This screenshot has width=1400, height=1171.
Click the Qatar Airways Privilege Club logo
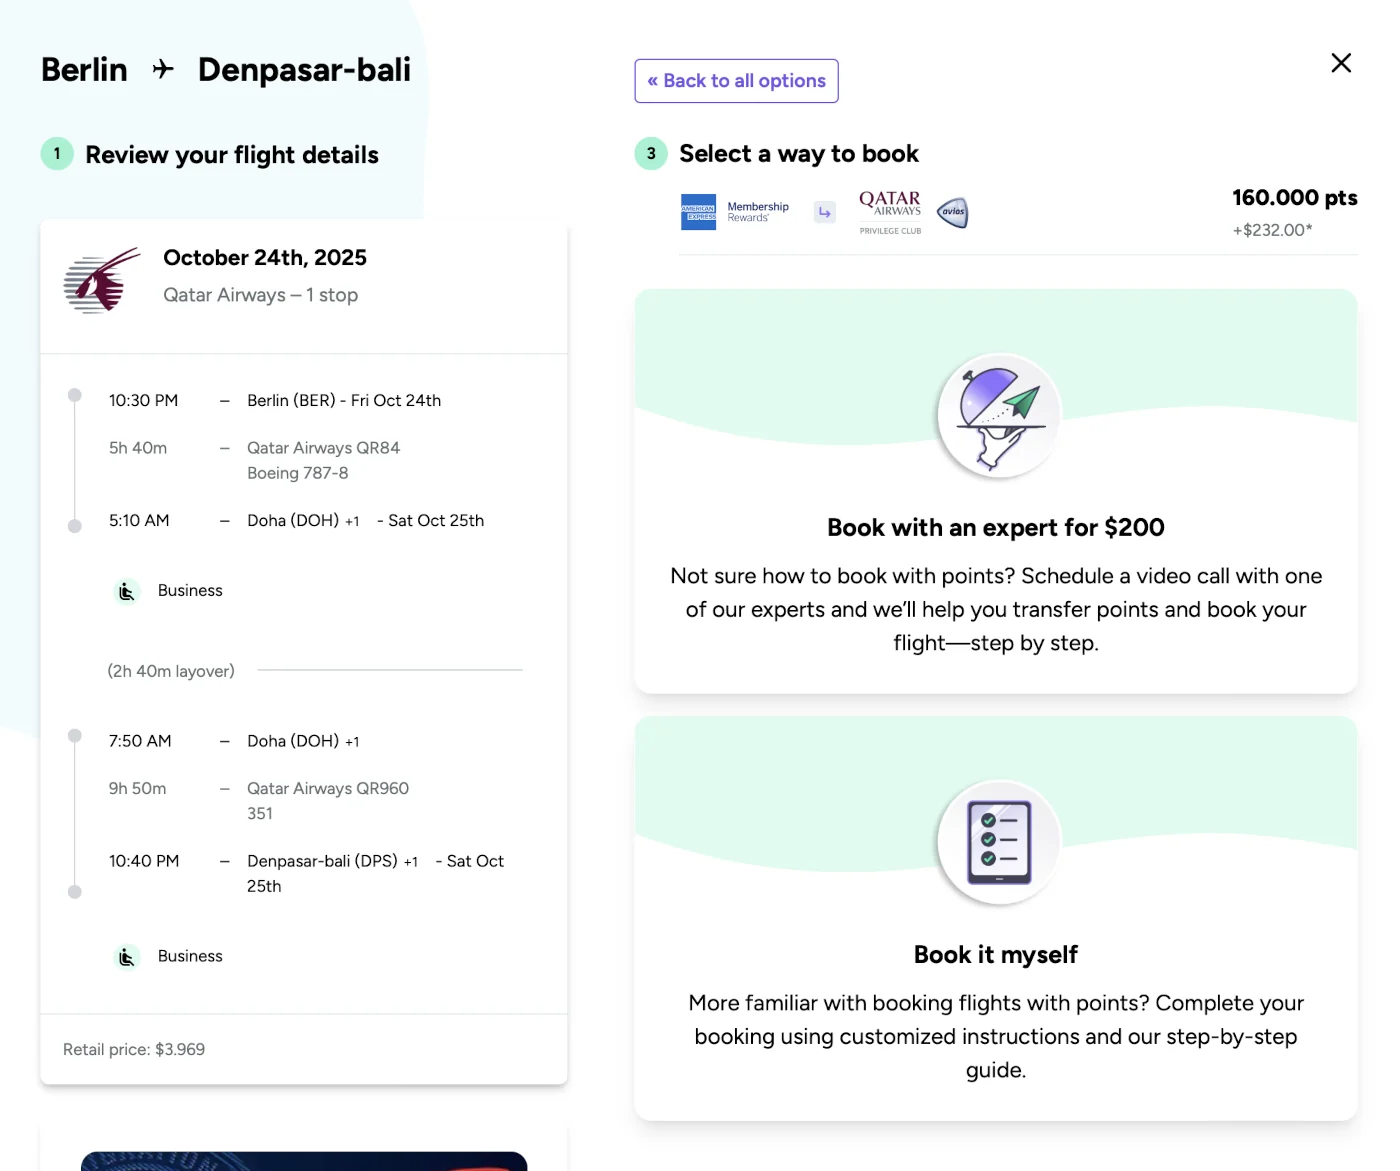889,212
